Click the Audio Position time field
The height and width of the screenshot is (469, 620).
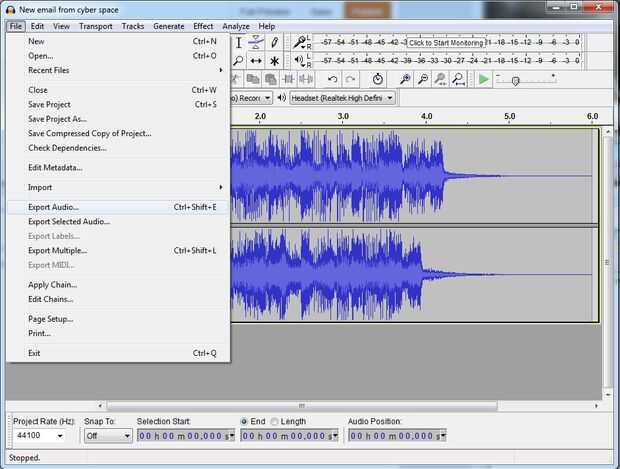click(x=395, y=436)
